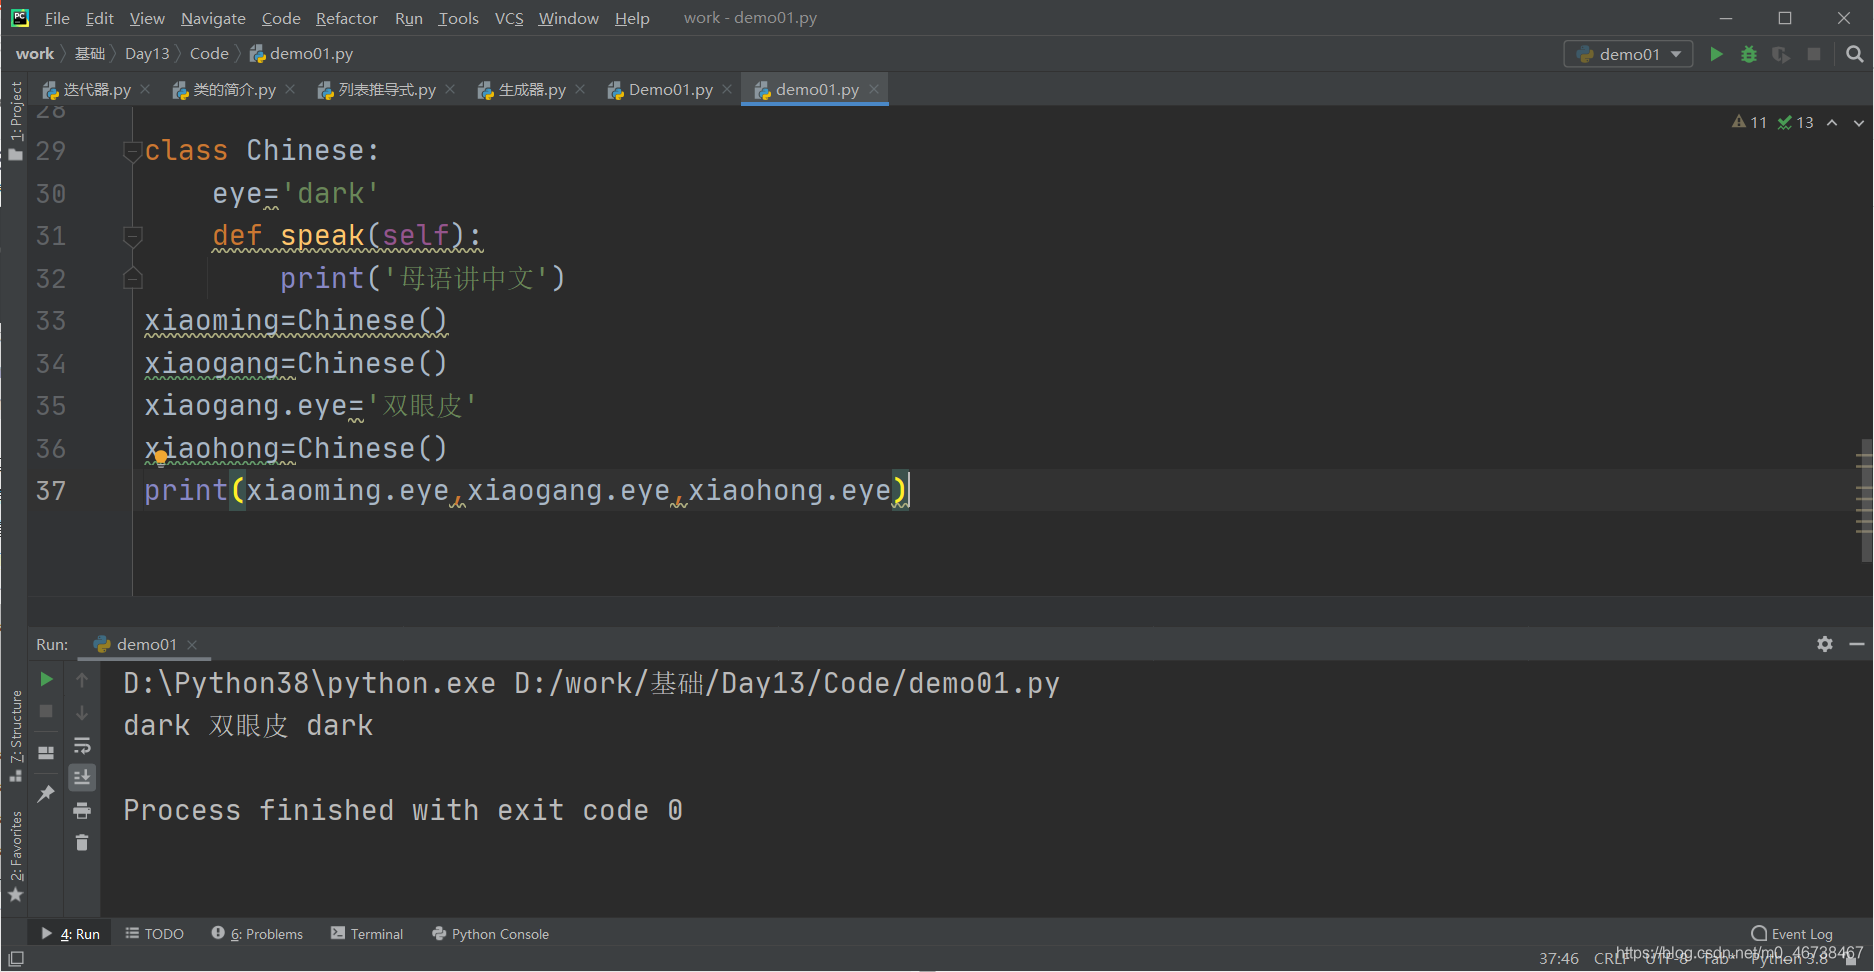Open the Project tool window sidebar tab
Viewport: 1874px width, 972px height.
point(15,120)
